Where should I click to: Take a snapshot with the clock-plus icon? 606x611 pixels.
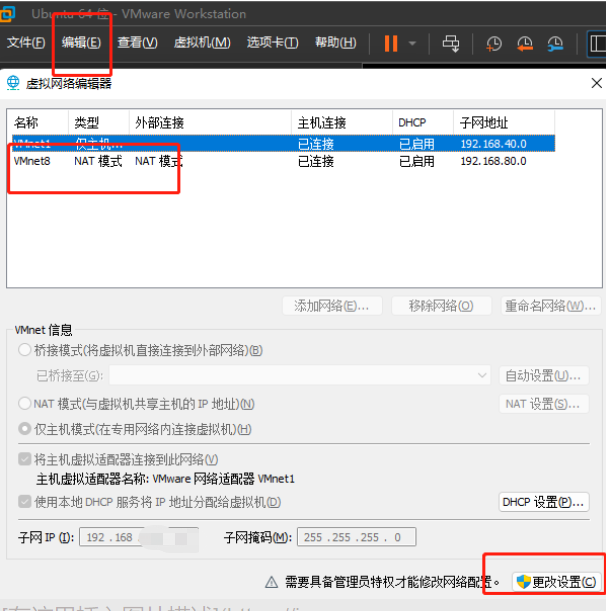point(494,43)
